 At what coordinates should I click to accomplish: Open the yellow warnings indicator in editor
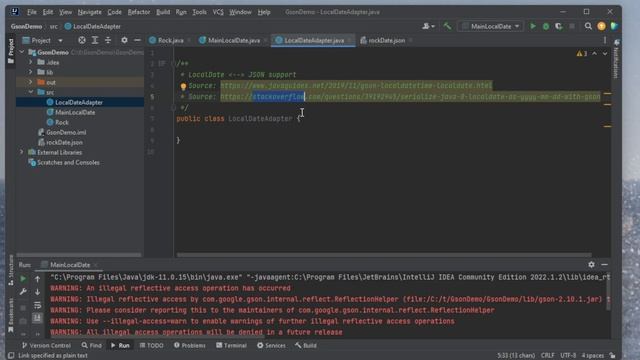[x=582, y=53]
